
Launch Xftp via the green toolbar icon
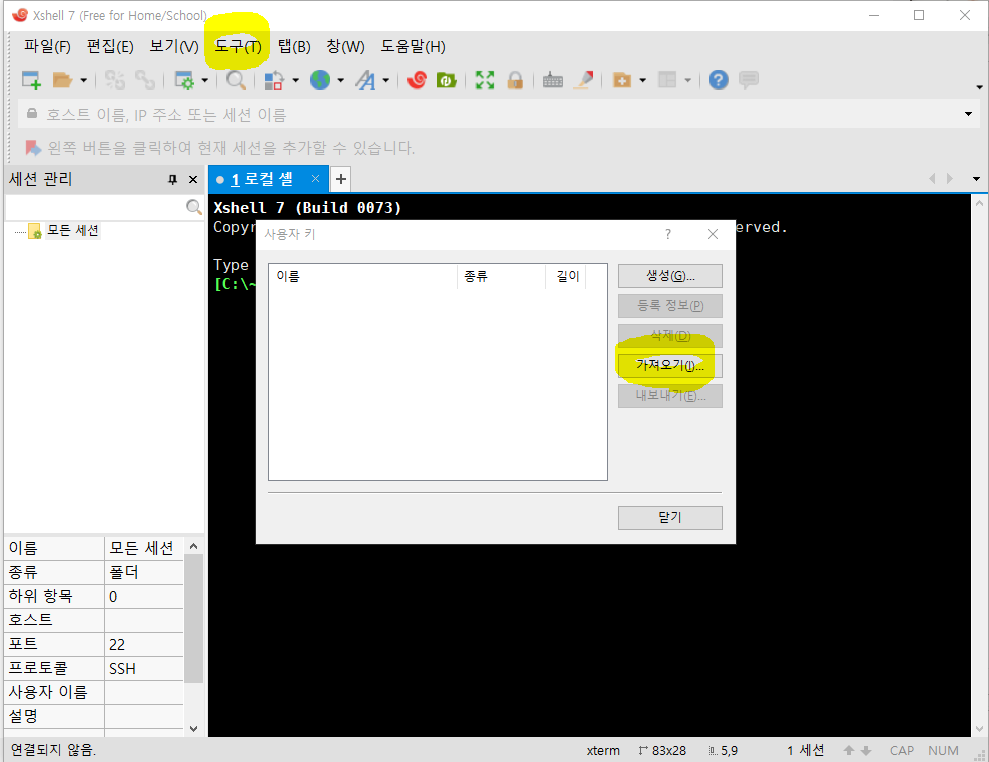447,80
